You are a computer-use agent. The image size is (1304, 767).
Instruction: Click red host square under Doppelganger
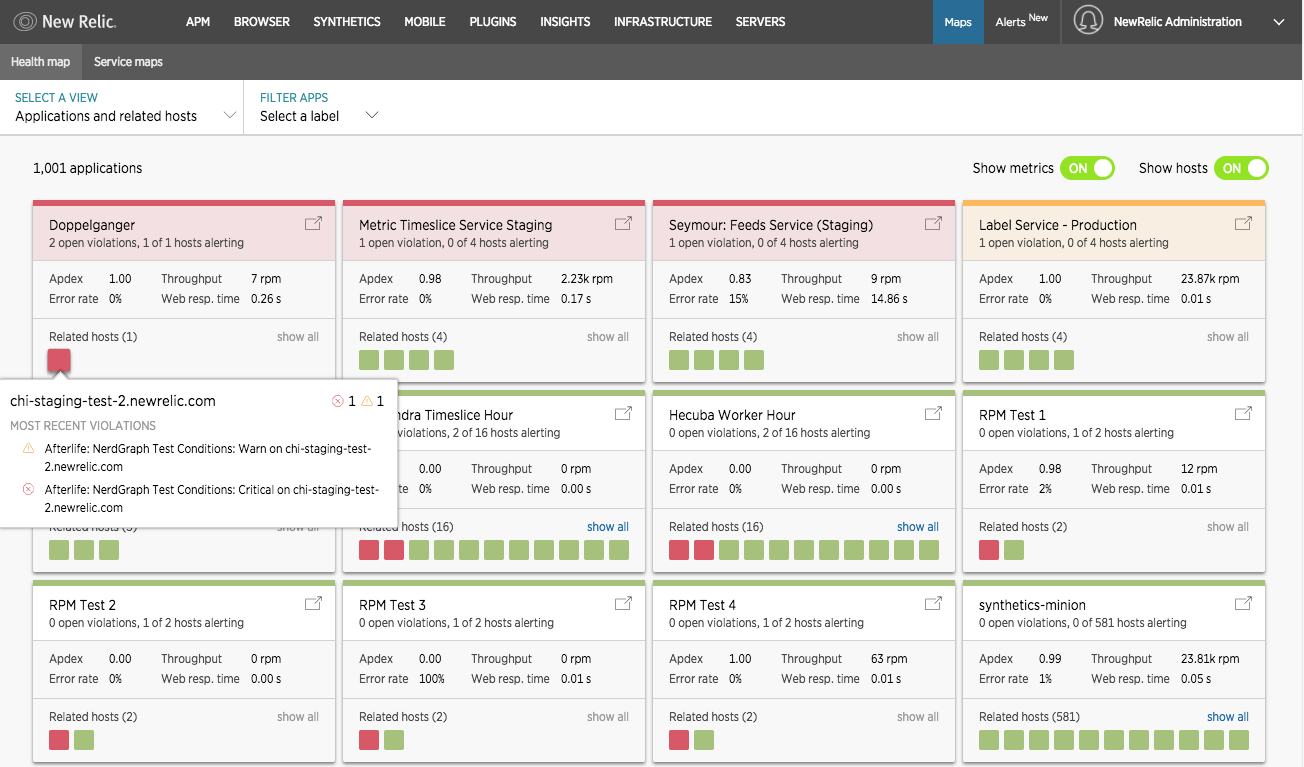[x=59, y=360]
